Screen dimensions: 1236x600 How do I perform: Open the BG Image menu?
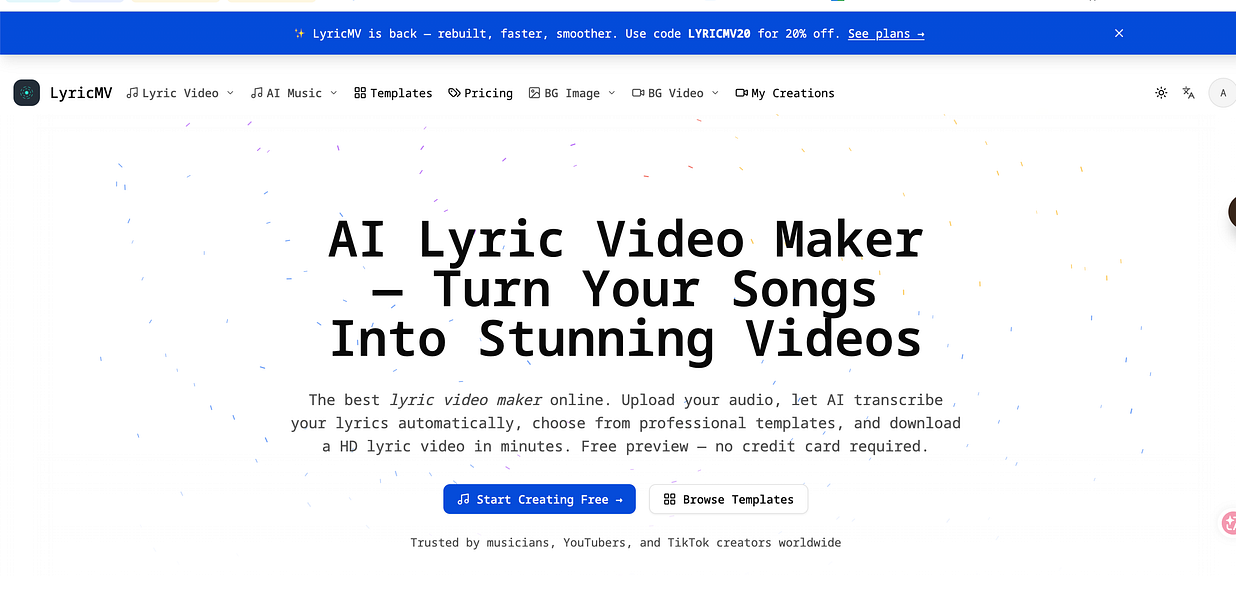pos(572,93)
